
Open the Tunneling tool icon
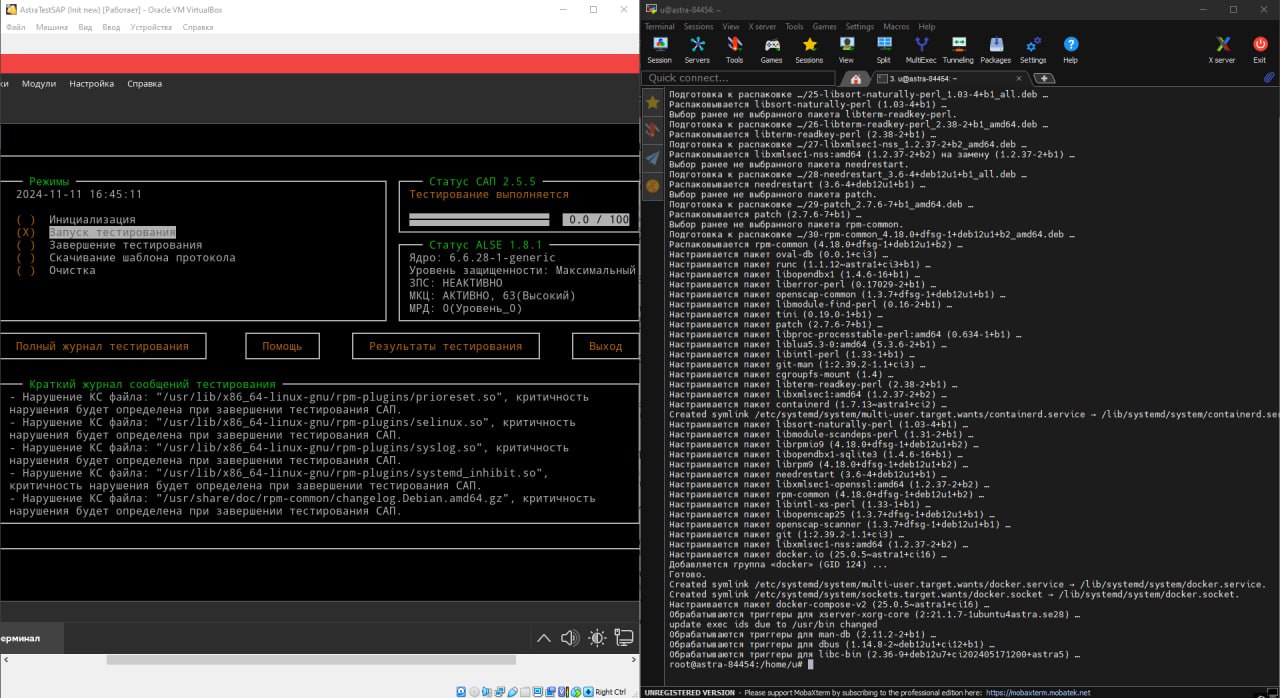[958, 50]
